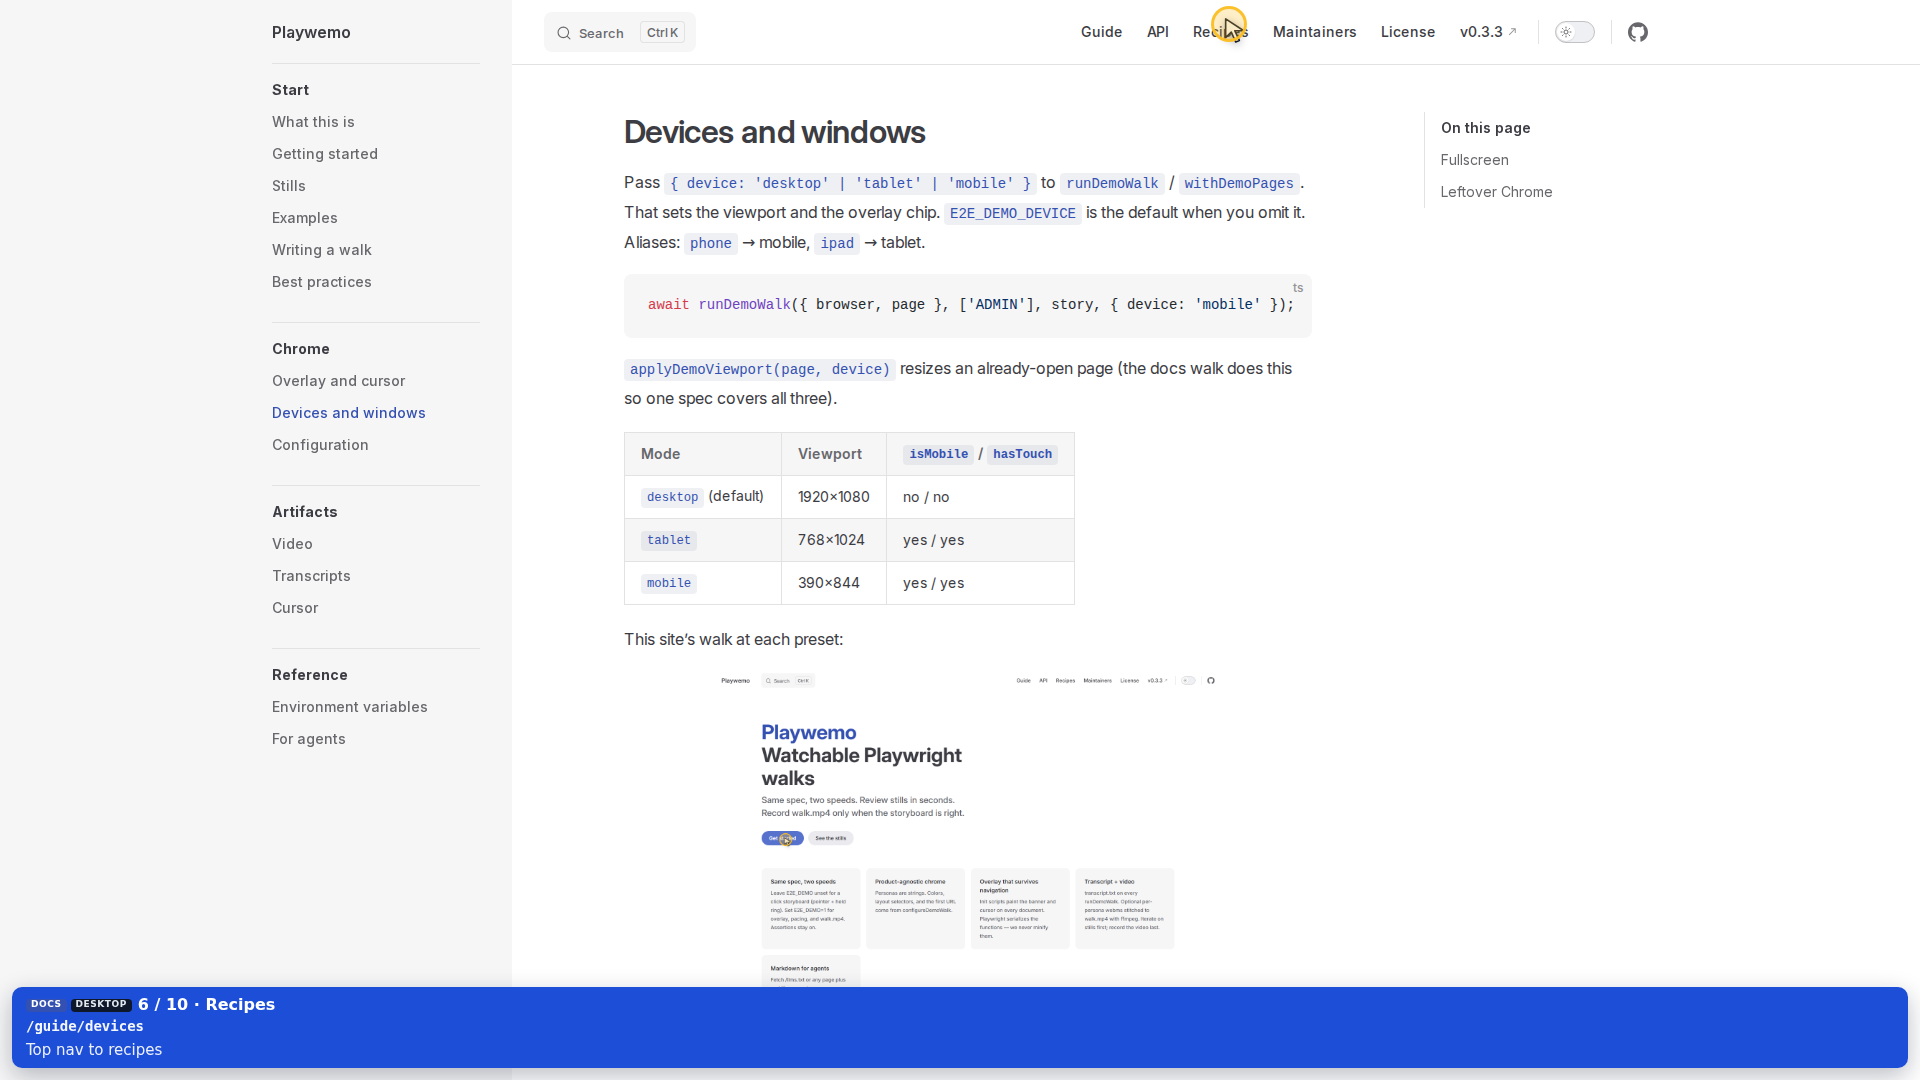Screen dimensions: 1920x1080
Task: Open the GitHub repository icon
Action: (1637, 32)
